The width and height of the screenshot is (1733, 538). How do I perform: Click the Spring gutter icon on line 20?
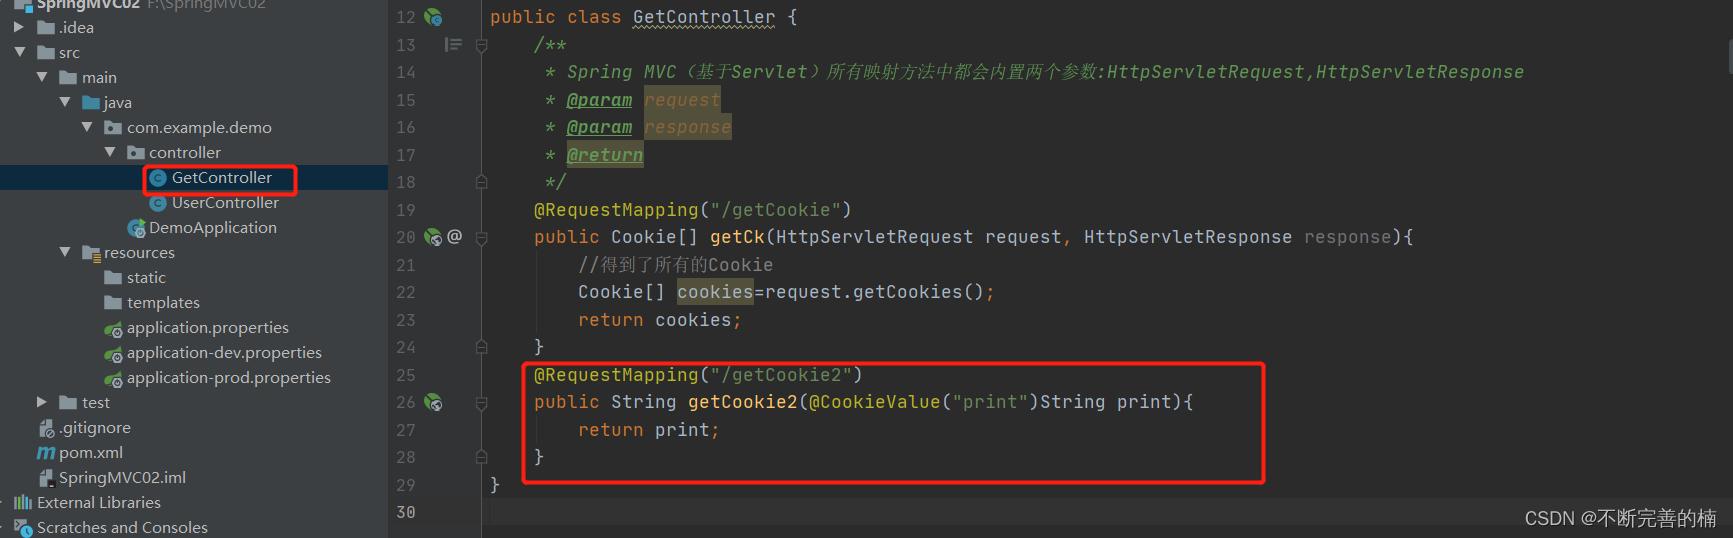(433, 237)
